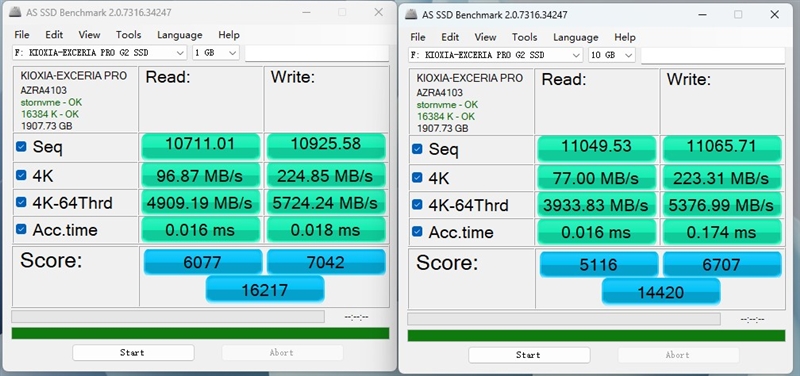800x376 pixels.
Task: Toggle 4K-64Thrd checkbox in left window
Action: coord(21,202)
